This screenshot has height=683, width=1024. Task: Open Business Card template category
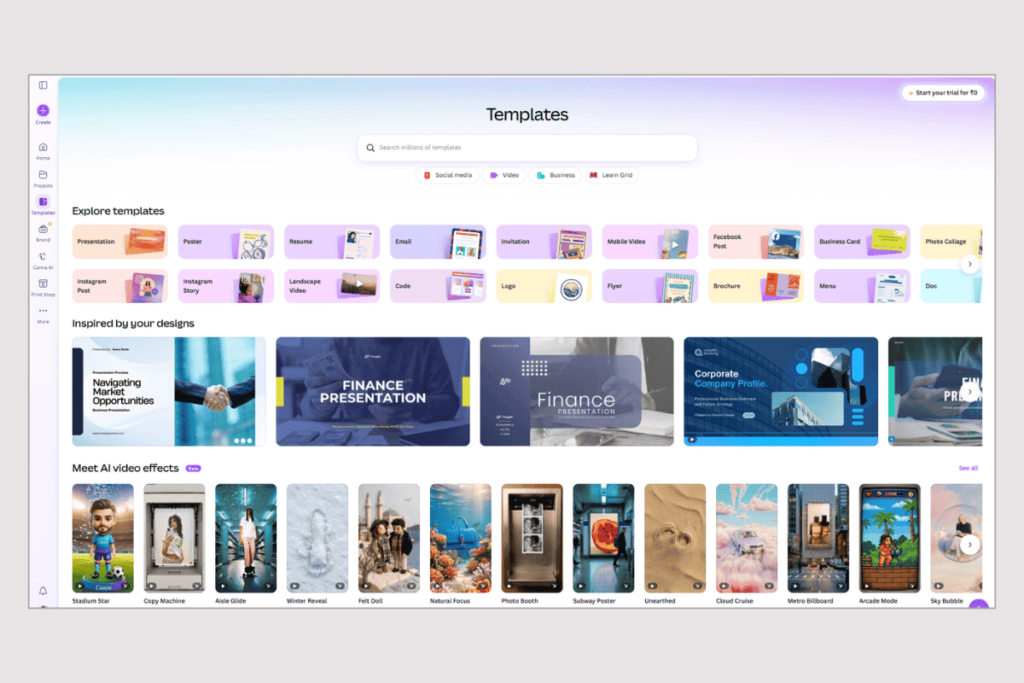point(862,242)
